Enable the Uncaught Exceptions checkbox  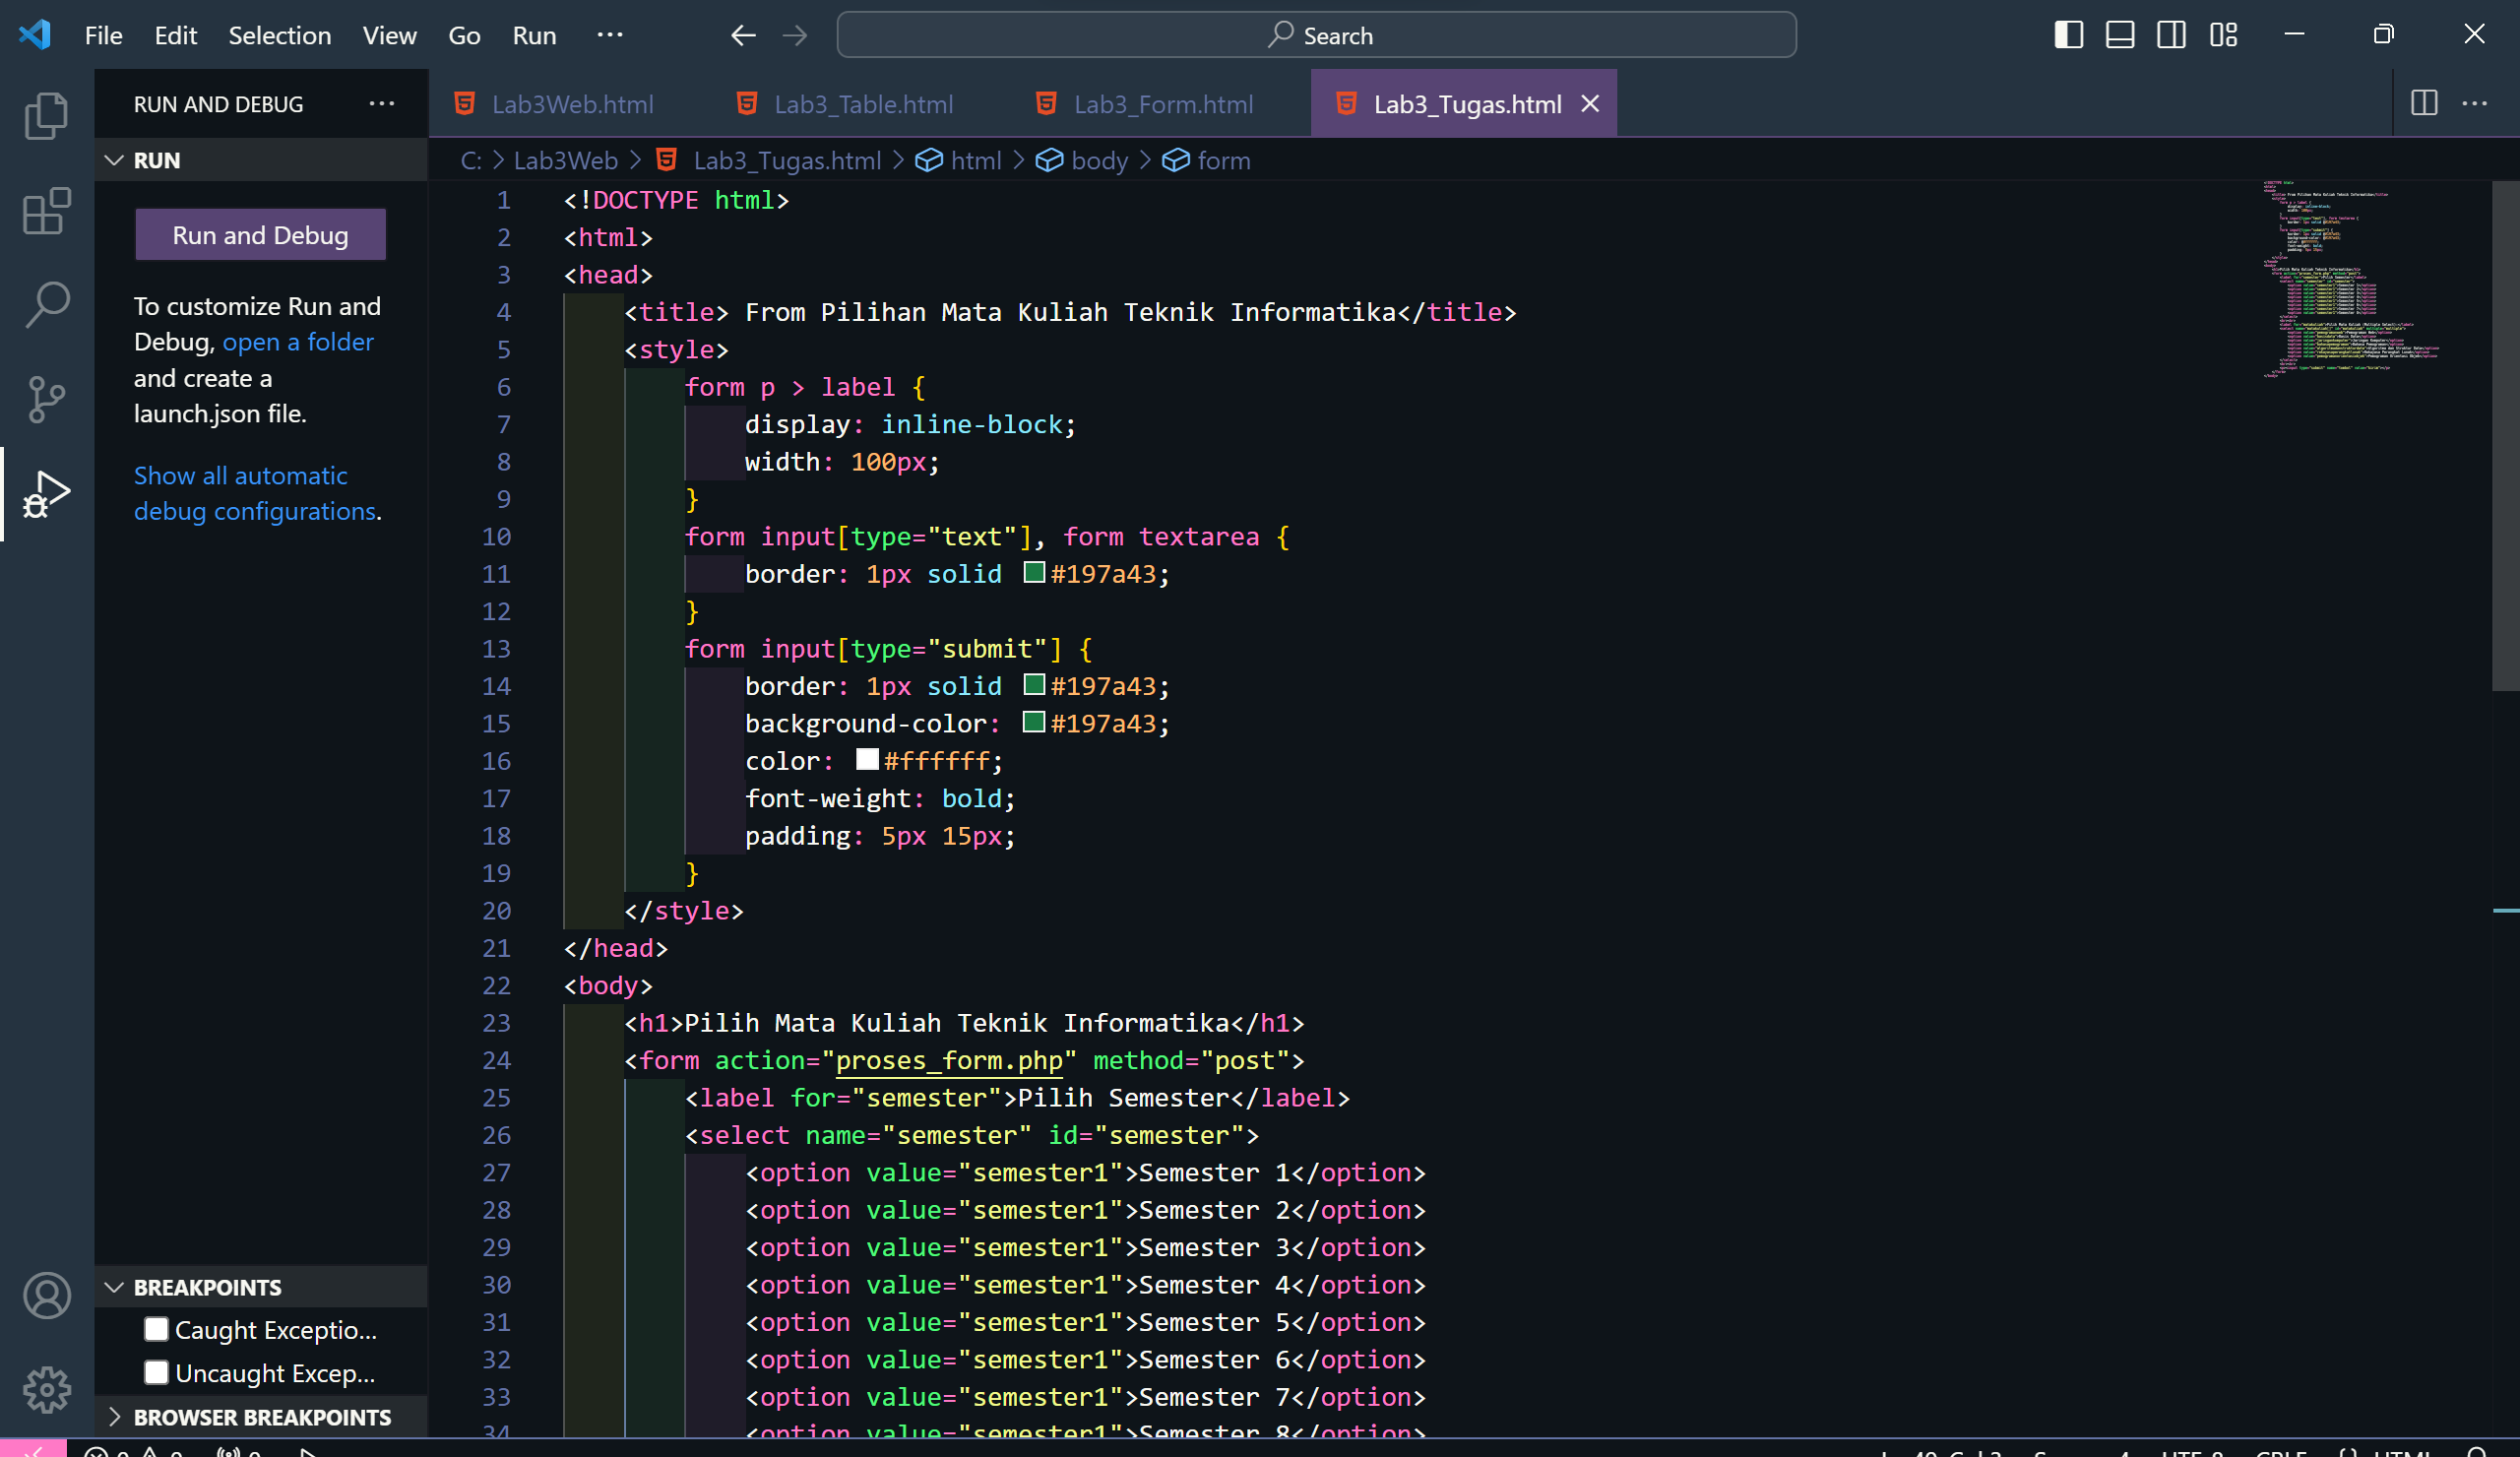coord(156,1372)
